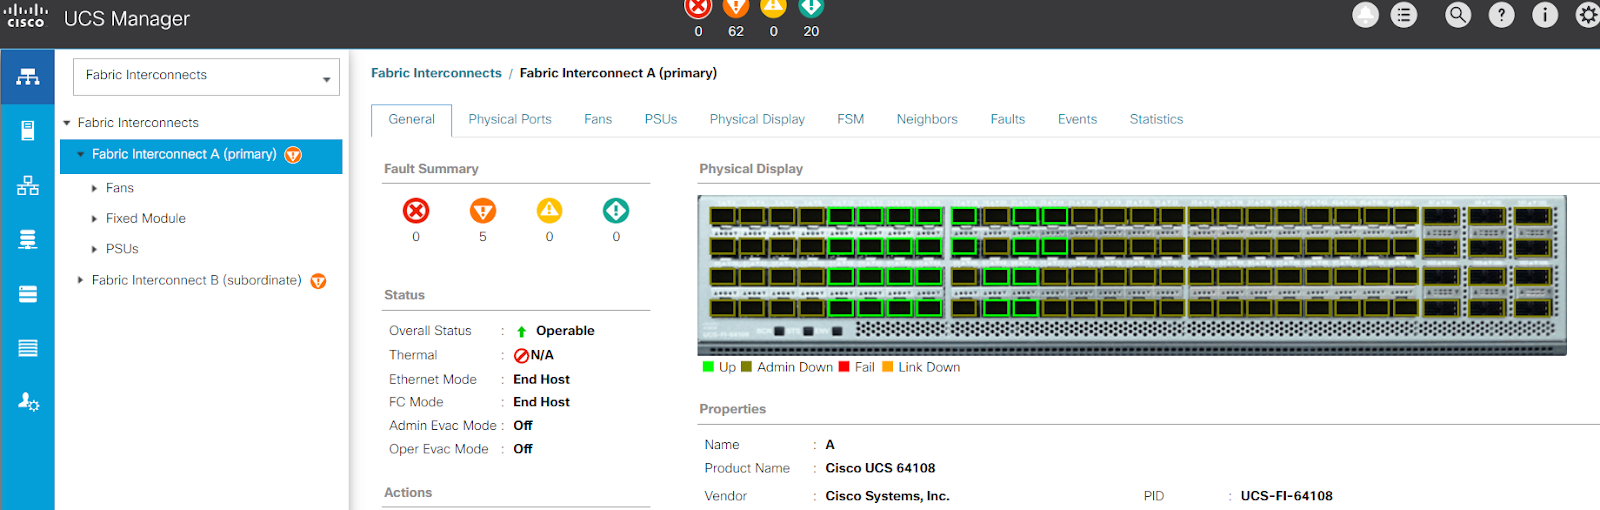Image resolution: width=1600 pixels, height=510 pixels.
Task: Open the Storage section in the sidebar
Action: pos(28,348)
